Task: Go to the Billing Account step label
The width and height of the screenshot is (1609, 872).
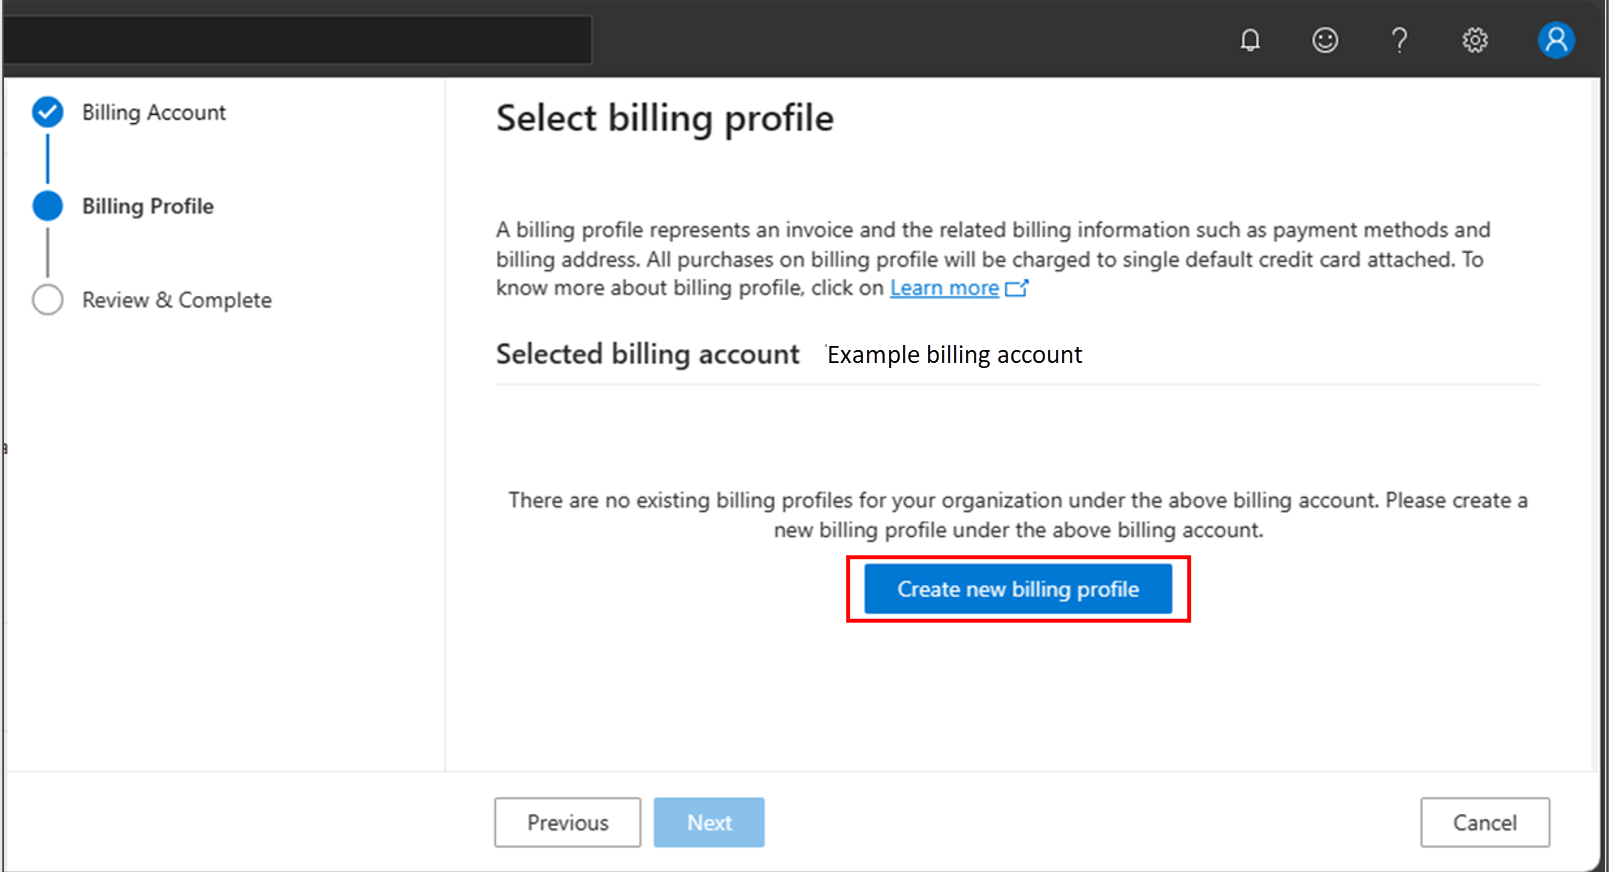Action: [154, 112]
